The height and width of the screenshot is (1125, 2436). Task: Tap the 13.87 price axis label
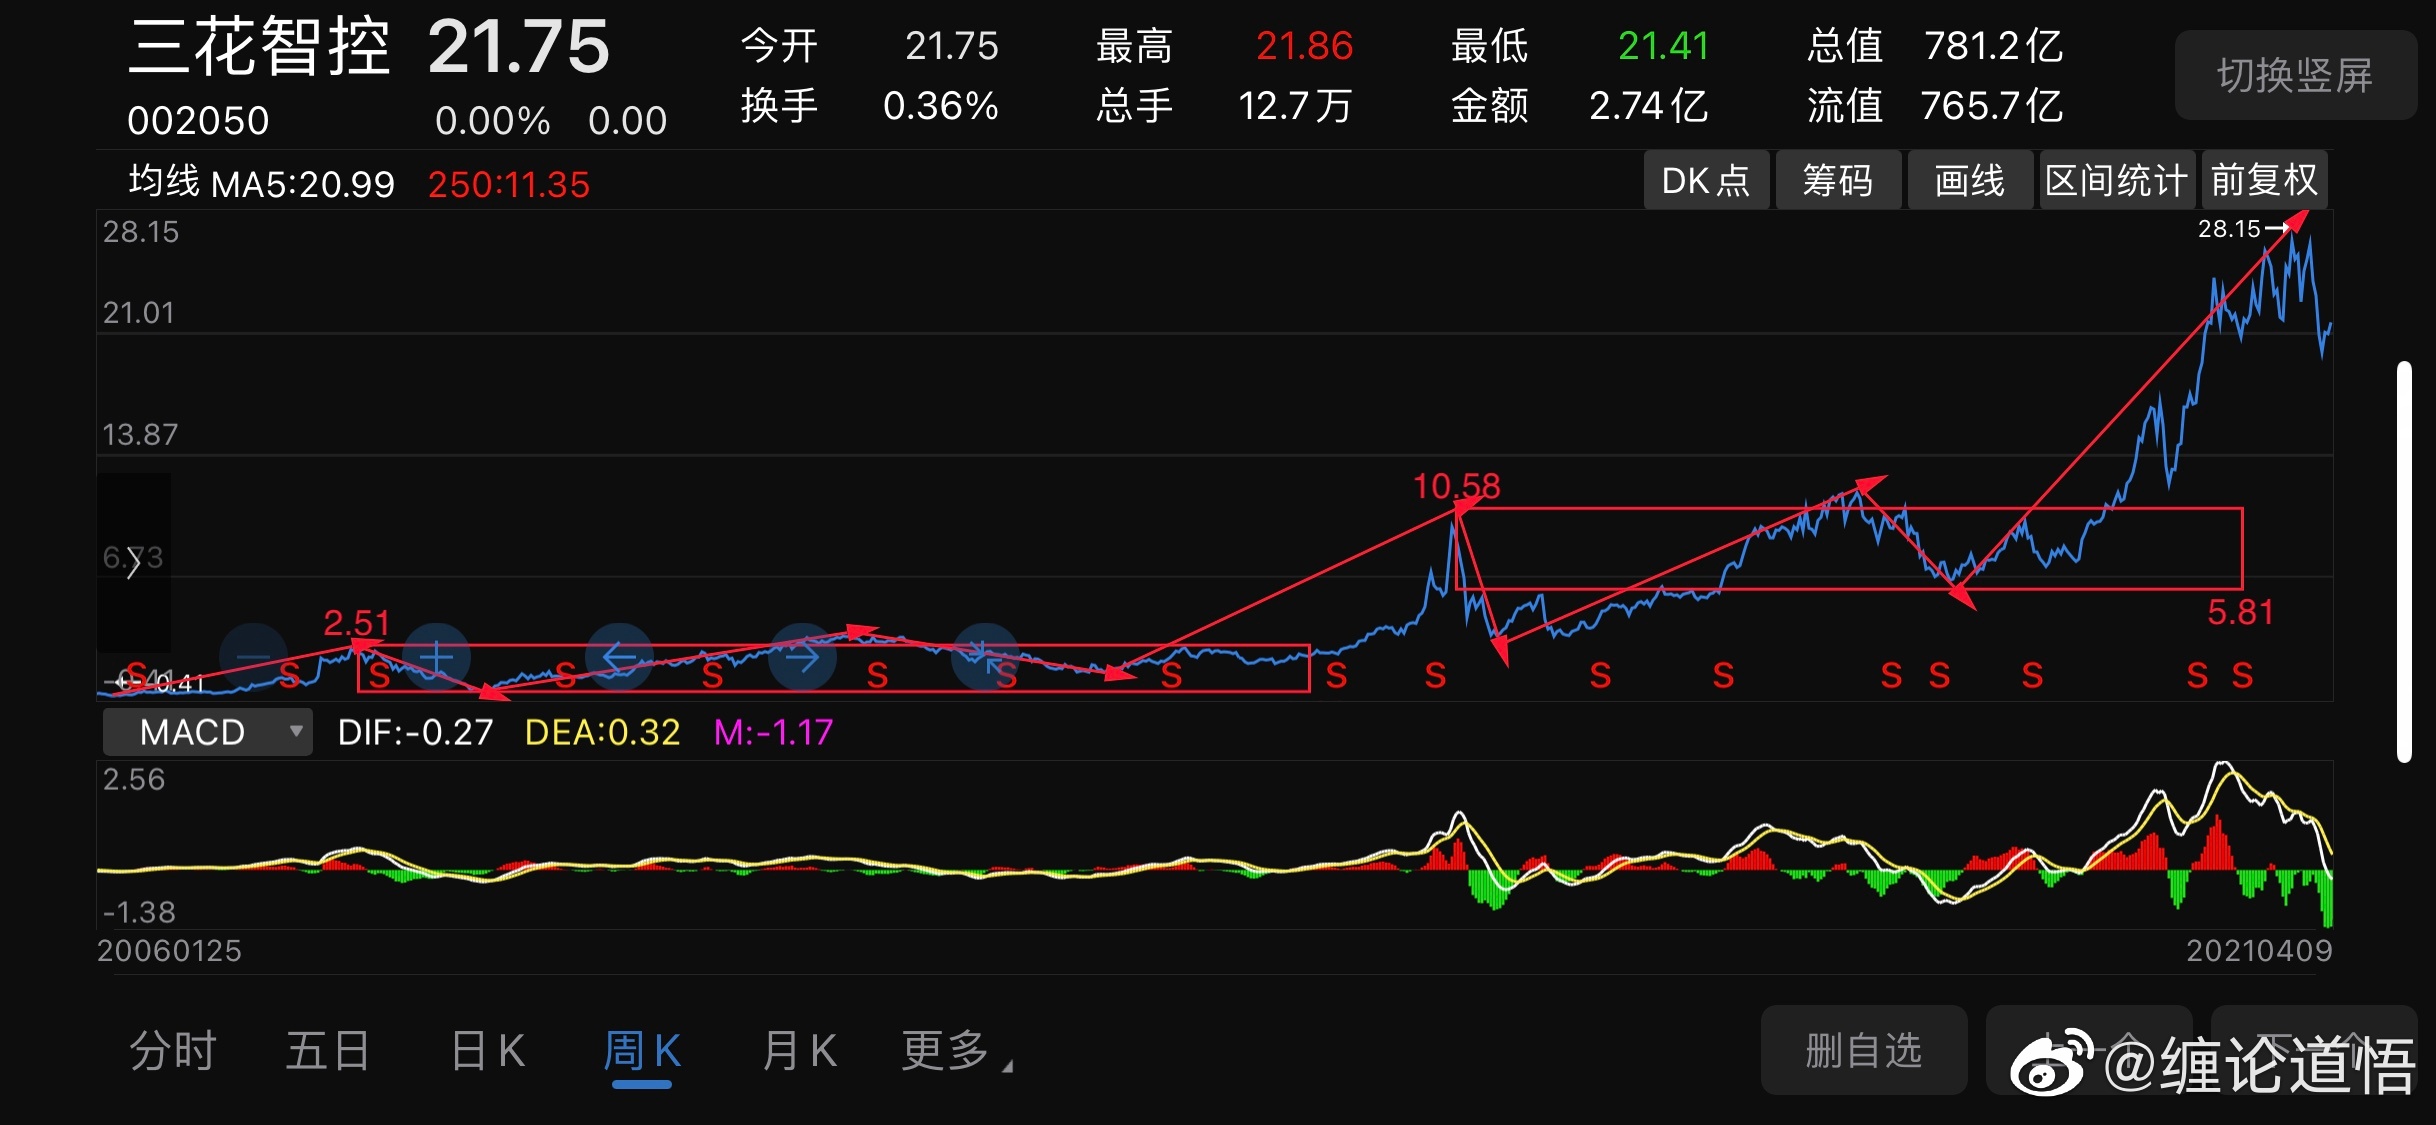(x=140, y=434)
